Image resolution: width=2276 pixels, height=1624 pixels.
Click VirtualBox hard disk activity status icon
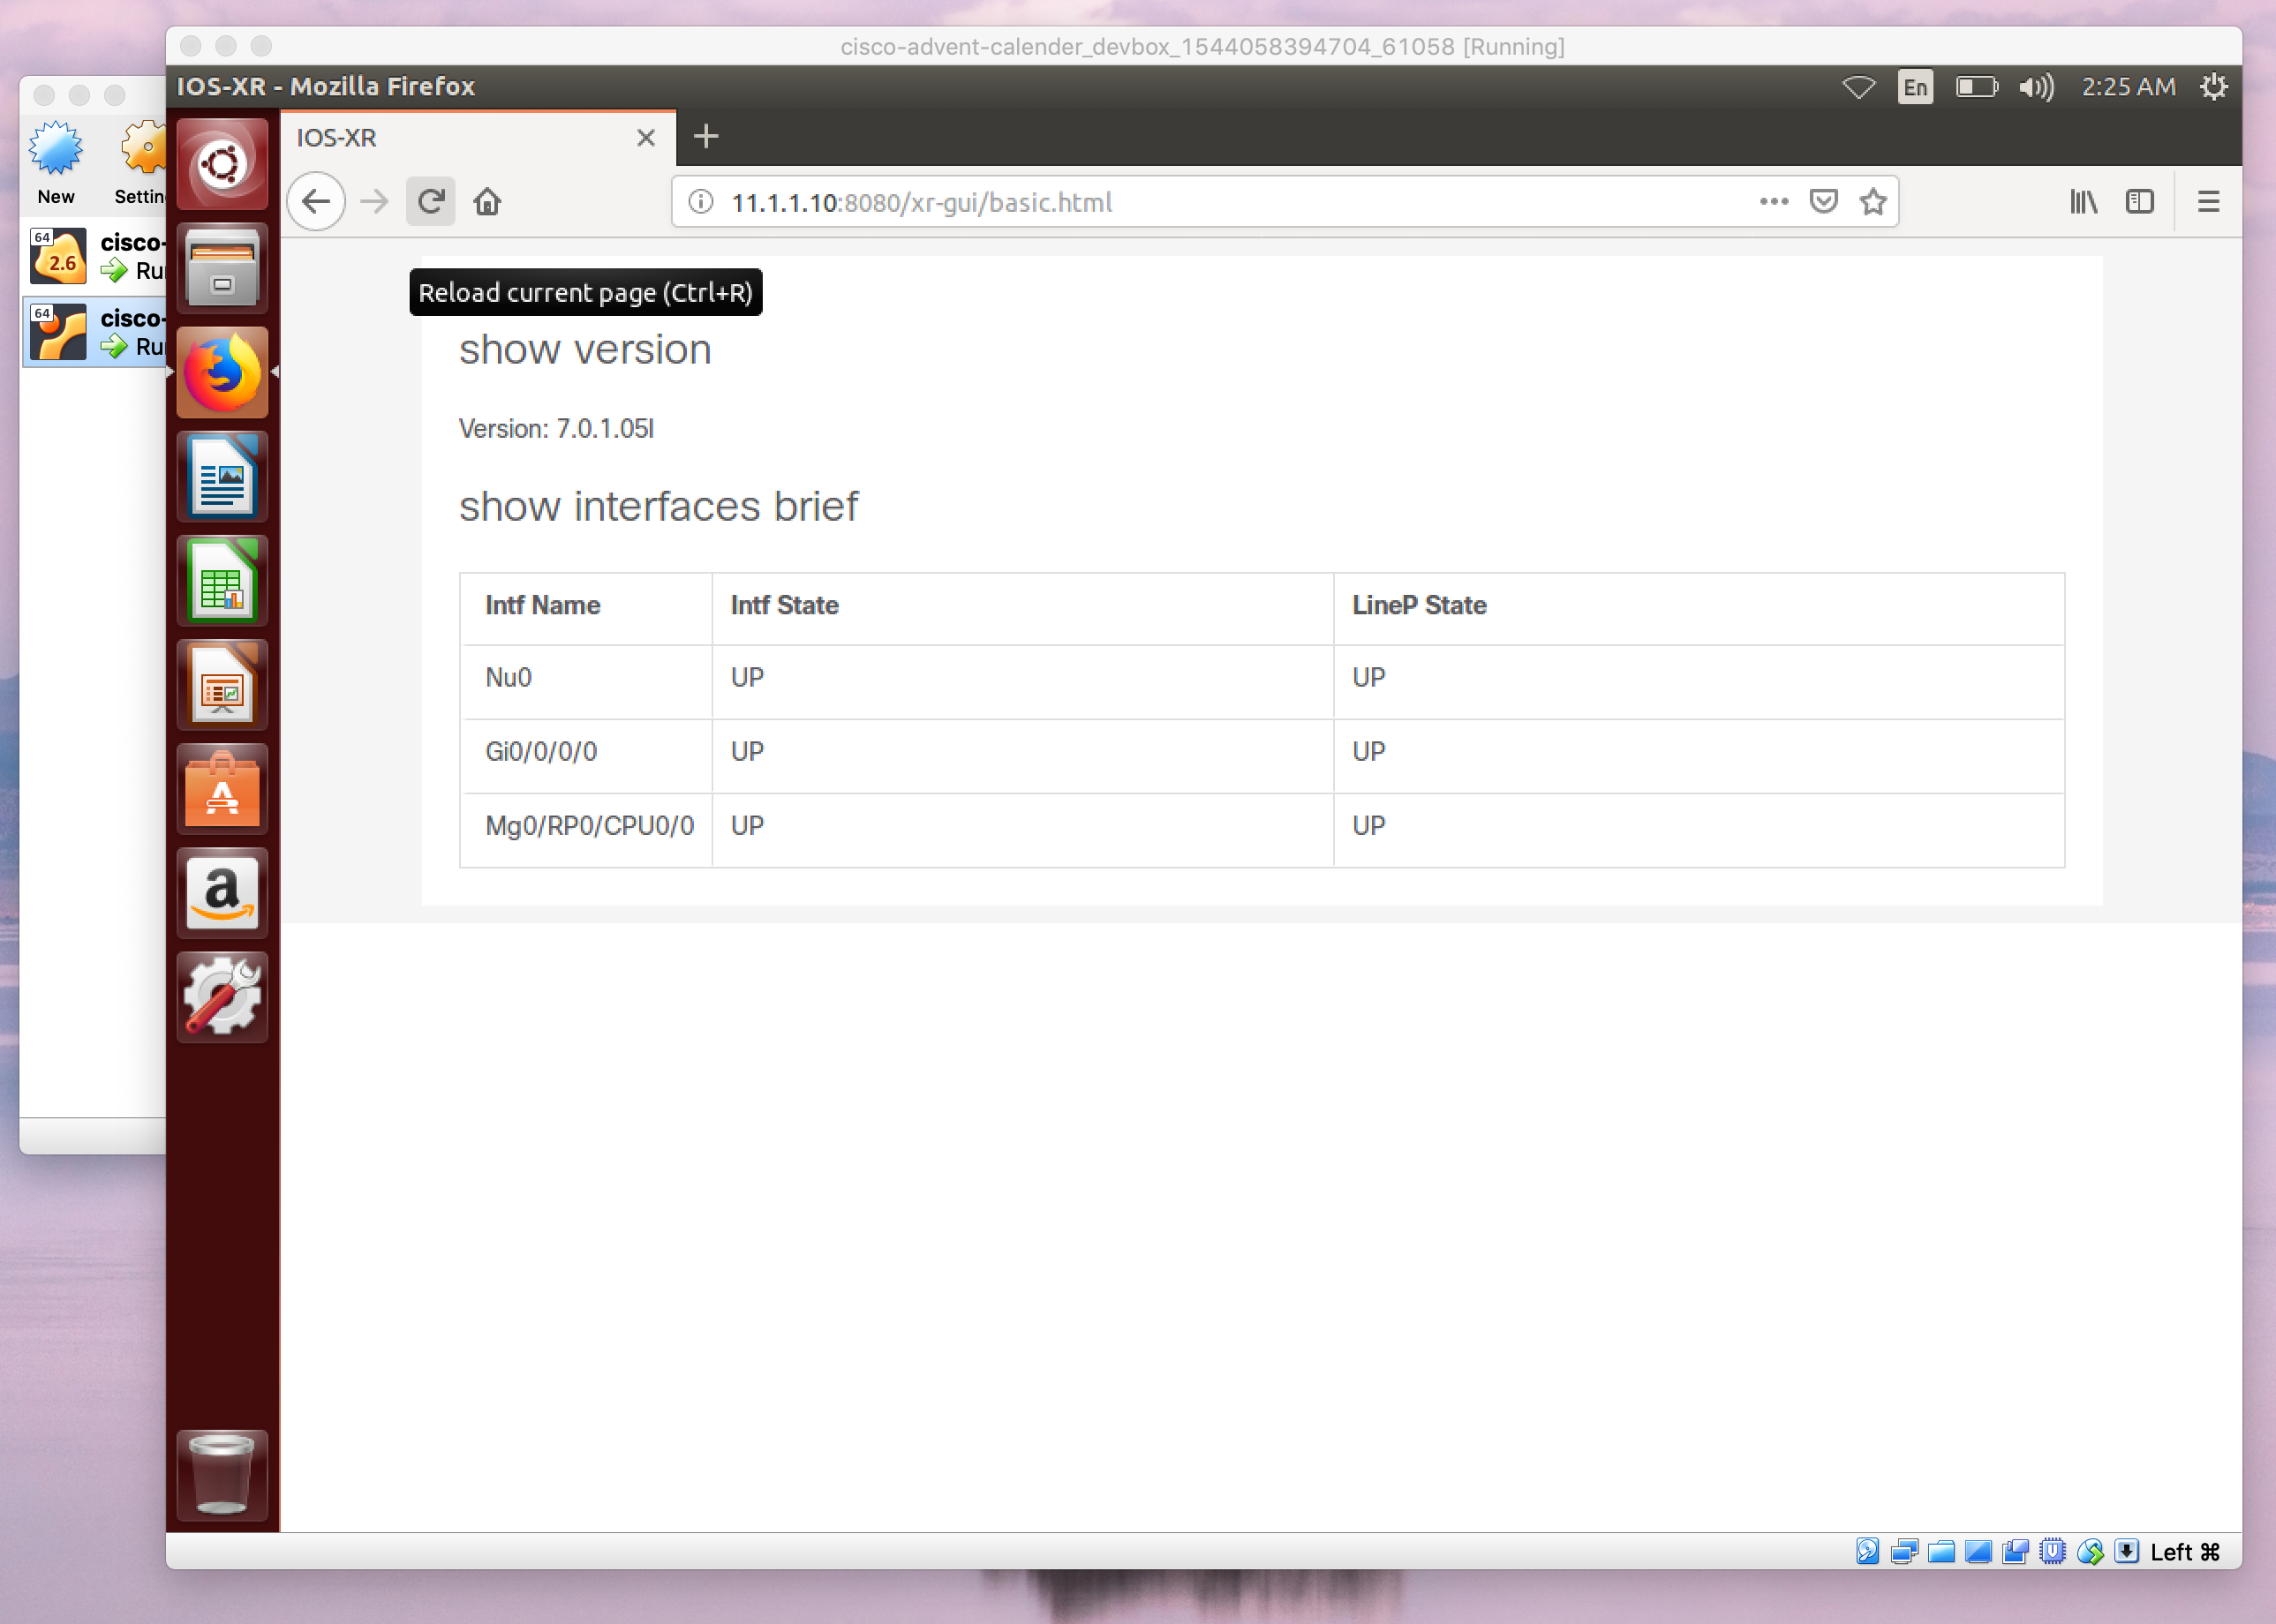click(1867, 1551)
